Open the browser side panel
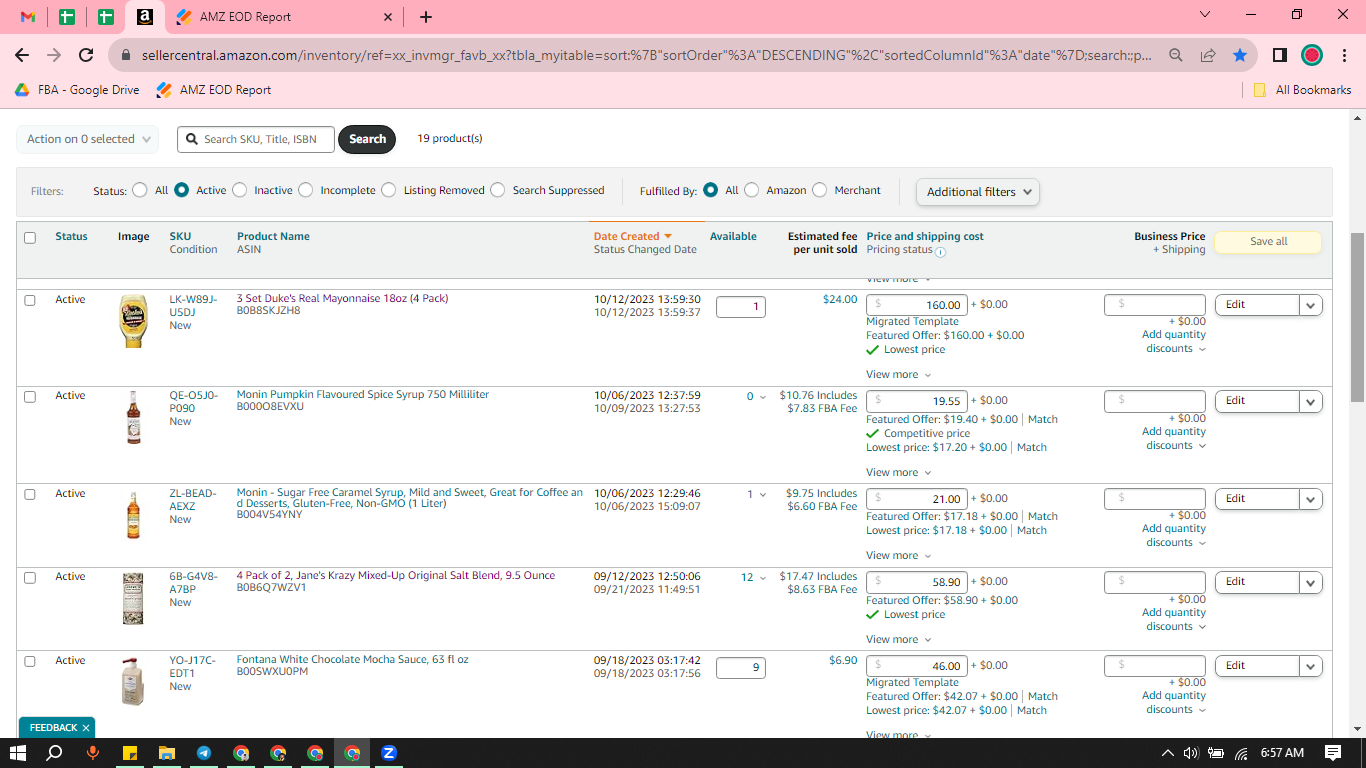The height and width of the screenshot is (768, 1366). click(1279, 55)
